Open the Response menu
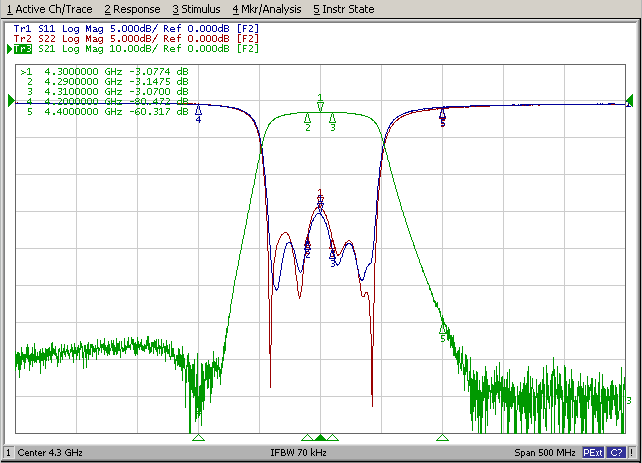This screenshot has height=463, width=642. [132, 9]
